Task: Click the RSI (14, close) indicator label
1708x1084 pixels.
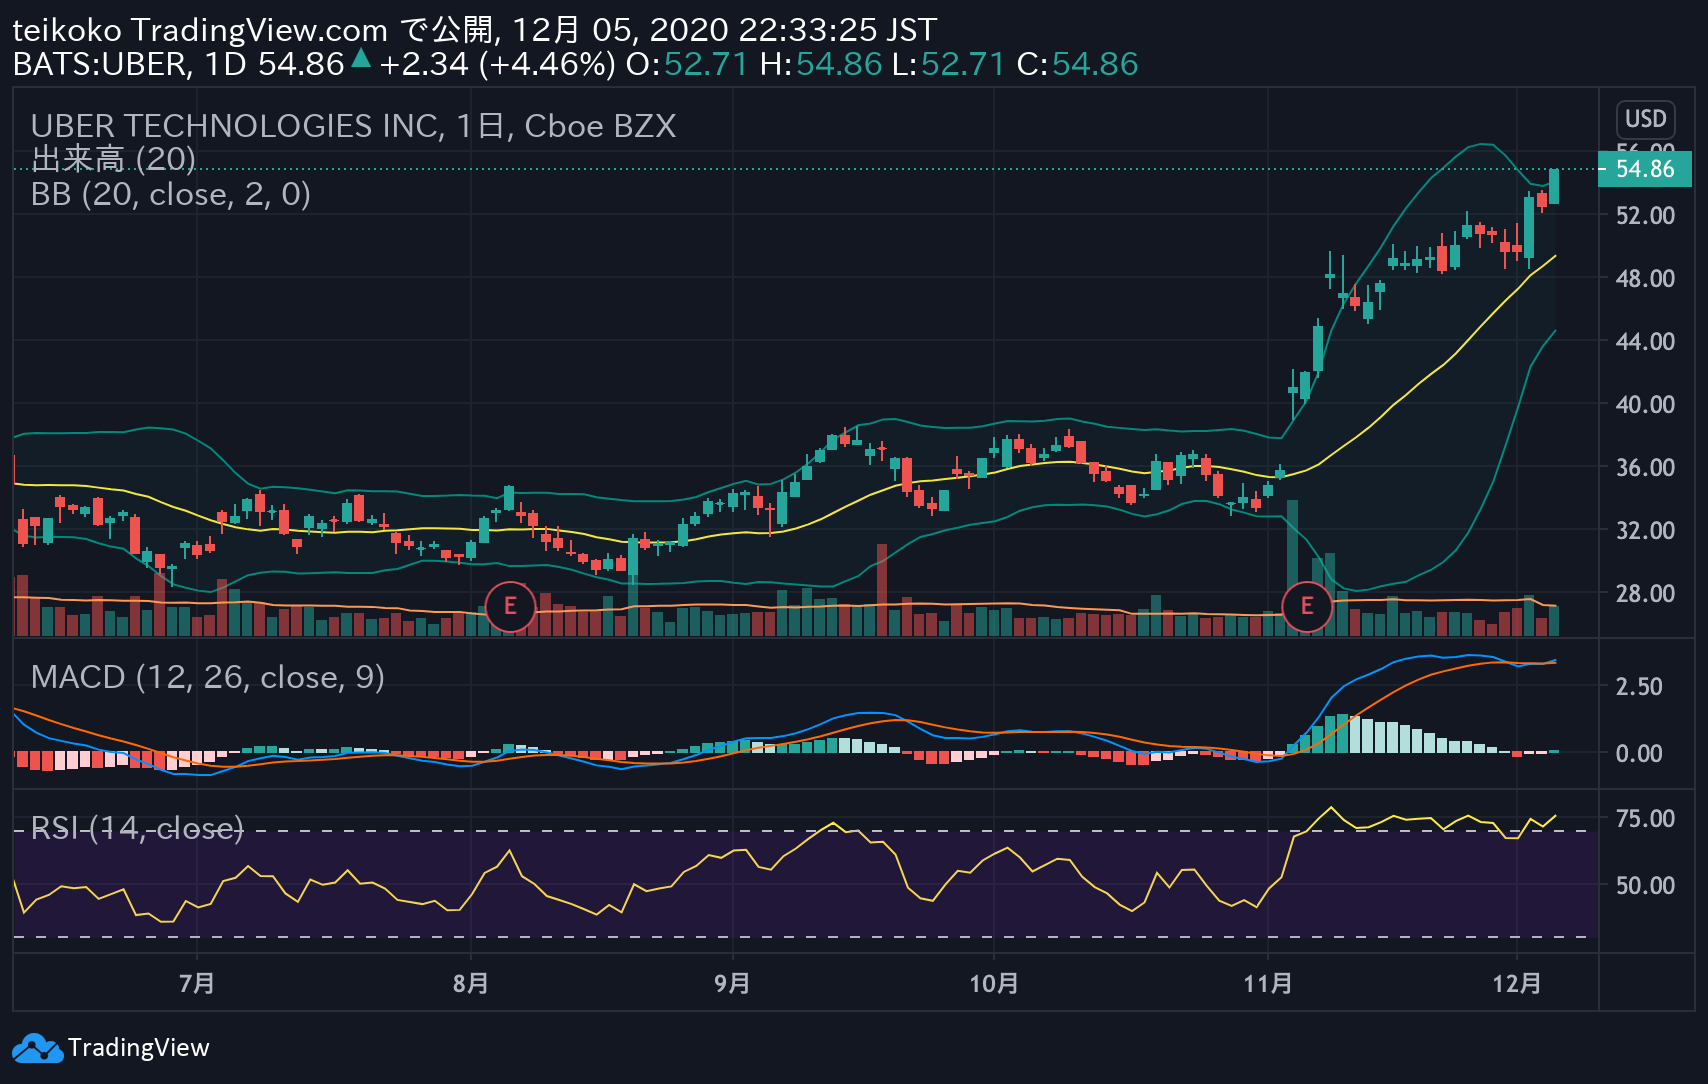Action: tap(137, 828)
